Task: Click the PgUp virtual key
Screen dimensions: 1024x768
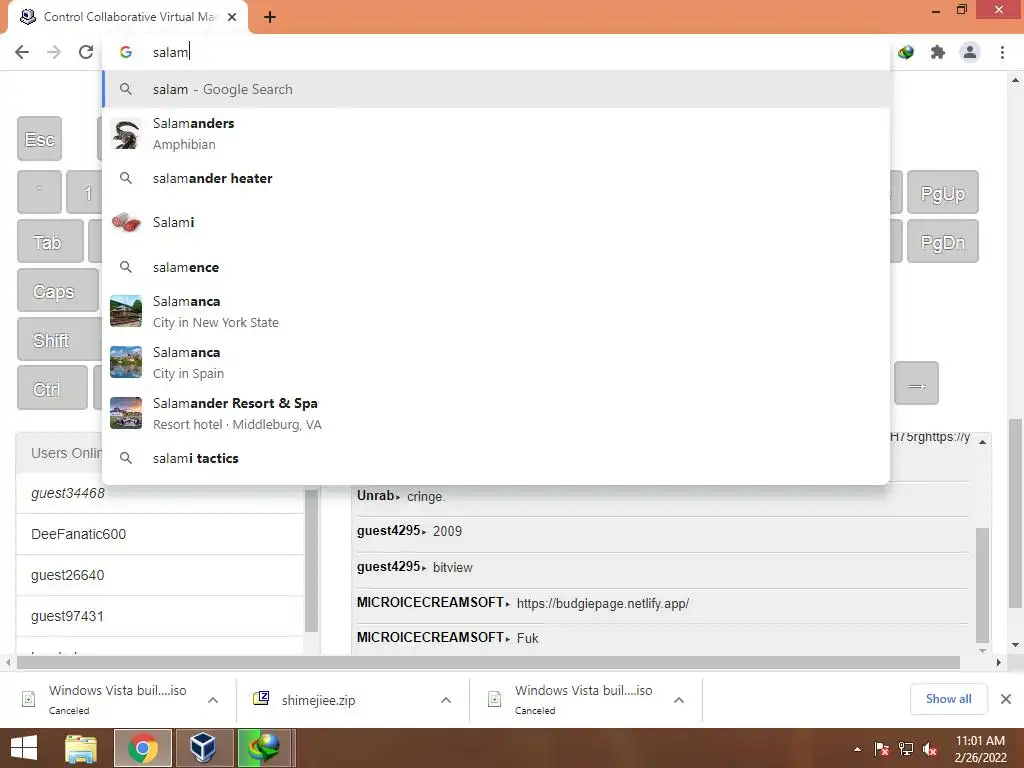Action: click(942, 193)
